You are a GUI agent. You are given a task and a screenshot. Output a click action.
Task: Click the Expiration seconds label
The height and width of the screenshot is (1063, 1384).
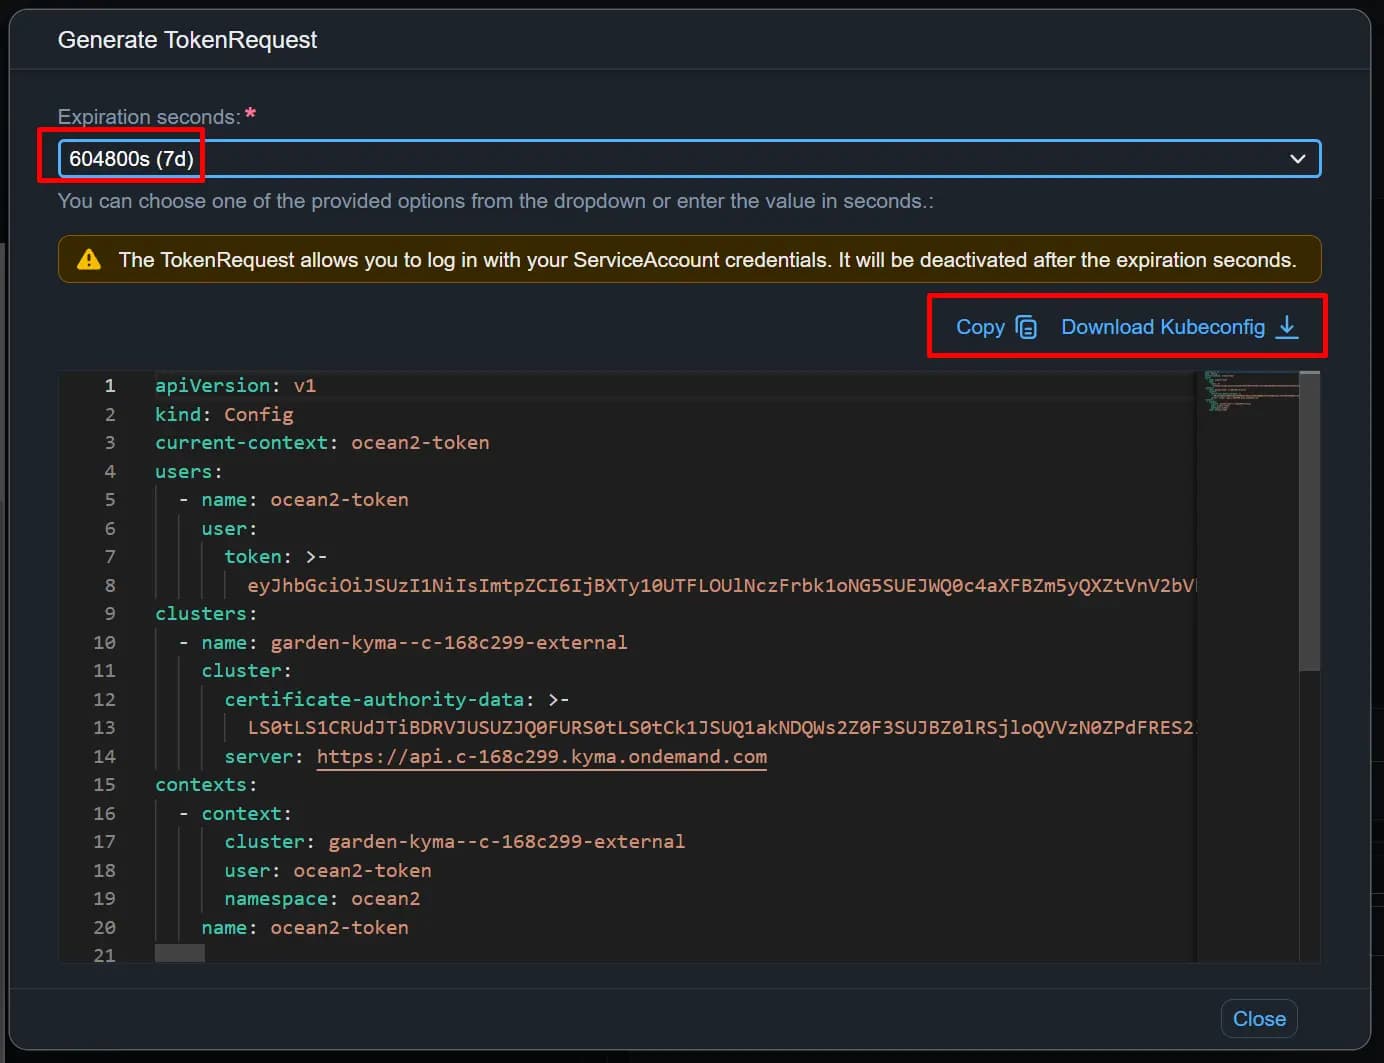coord(149,117)
